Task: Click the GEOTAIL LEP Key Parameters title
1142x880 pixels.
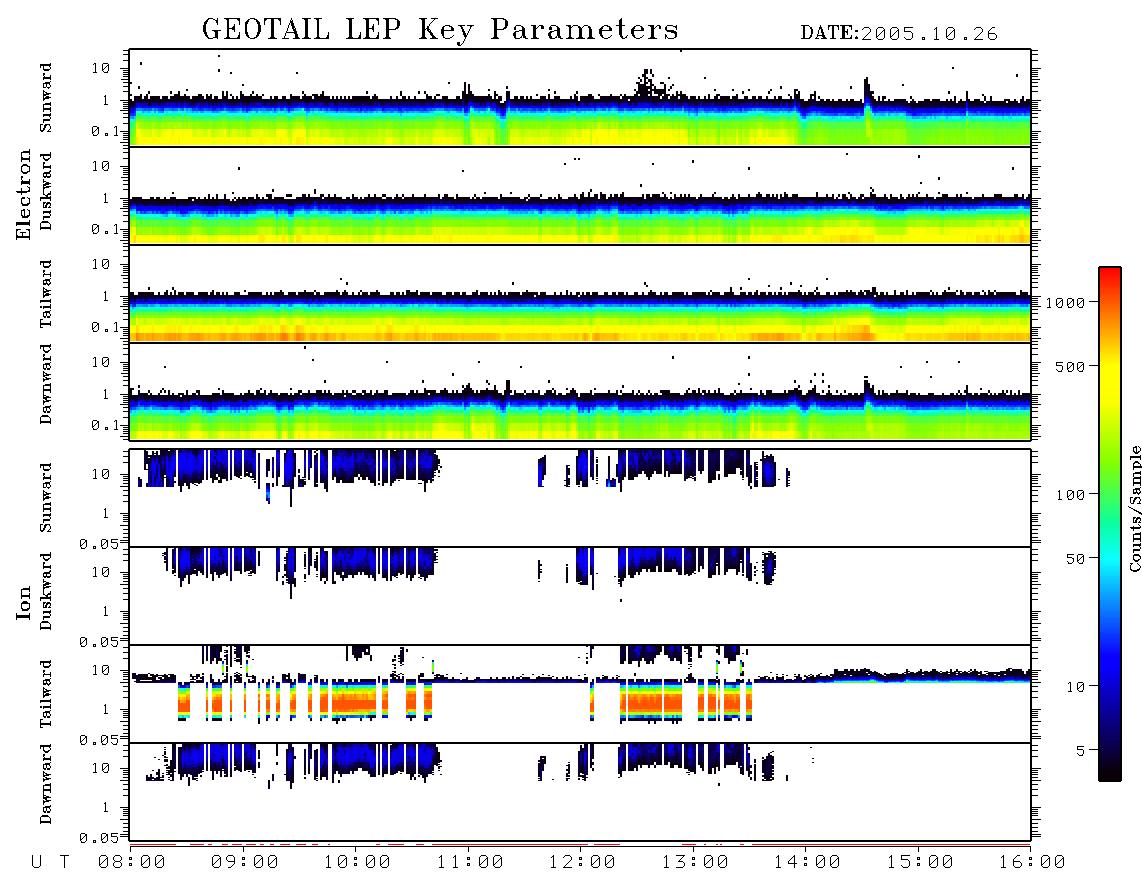Action: tap(440, 30)
